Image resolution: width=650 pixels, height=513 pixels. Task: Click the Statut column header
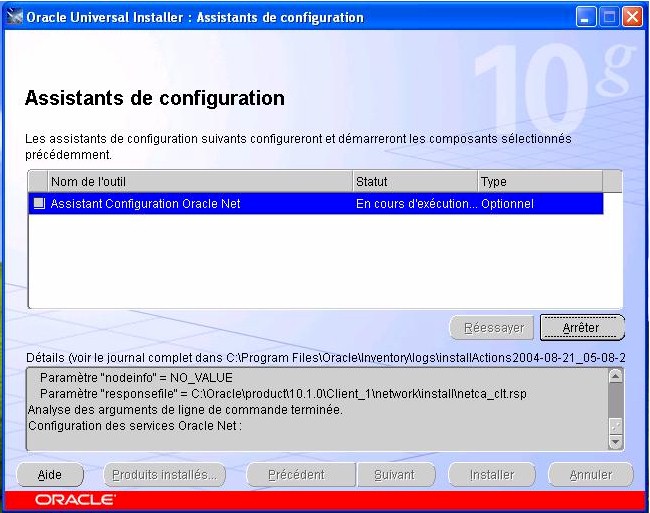tap(415, 181)
